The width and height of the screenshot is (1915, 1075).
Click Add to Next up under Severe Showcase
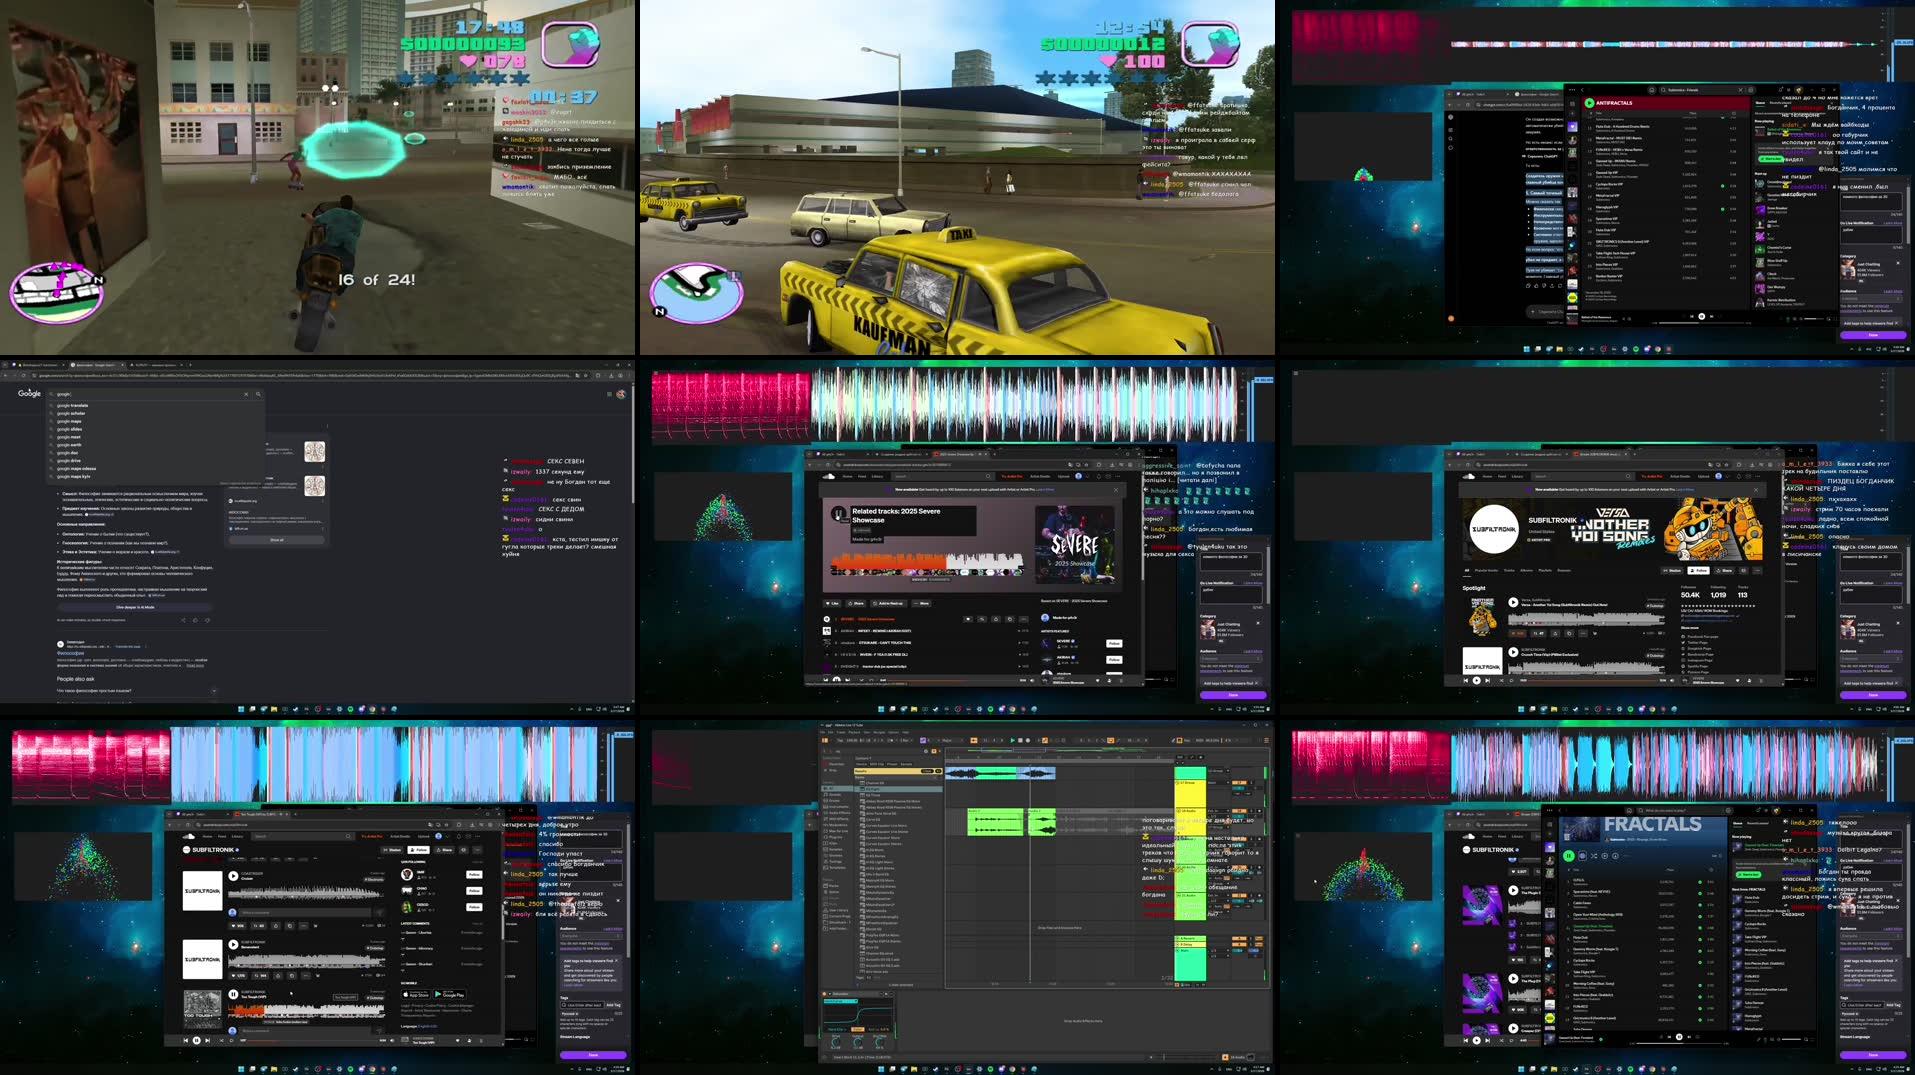(888, 604)
